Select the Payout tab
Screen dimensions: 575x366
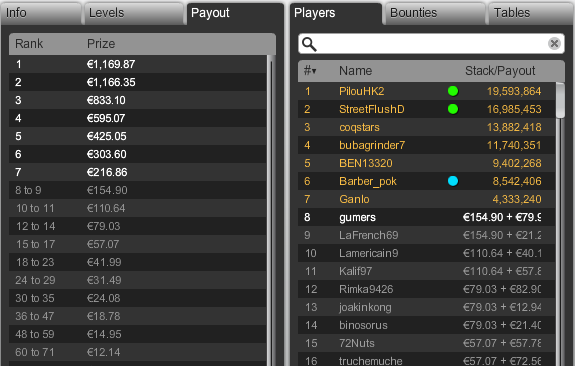pyautogui.click(x=235, y=13)
